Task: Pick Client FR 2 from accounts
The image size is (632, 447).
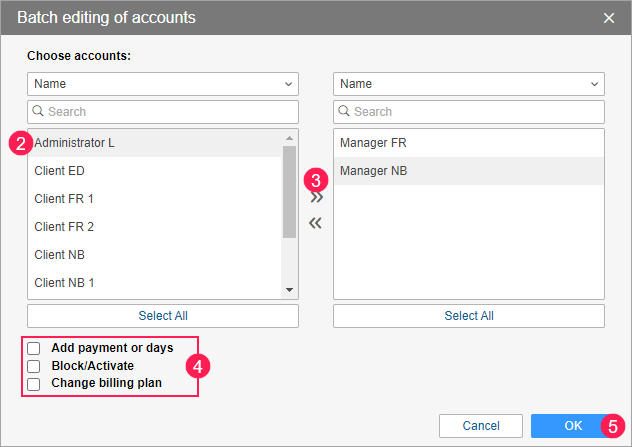Action: 64,227
